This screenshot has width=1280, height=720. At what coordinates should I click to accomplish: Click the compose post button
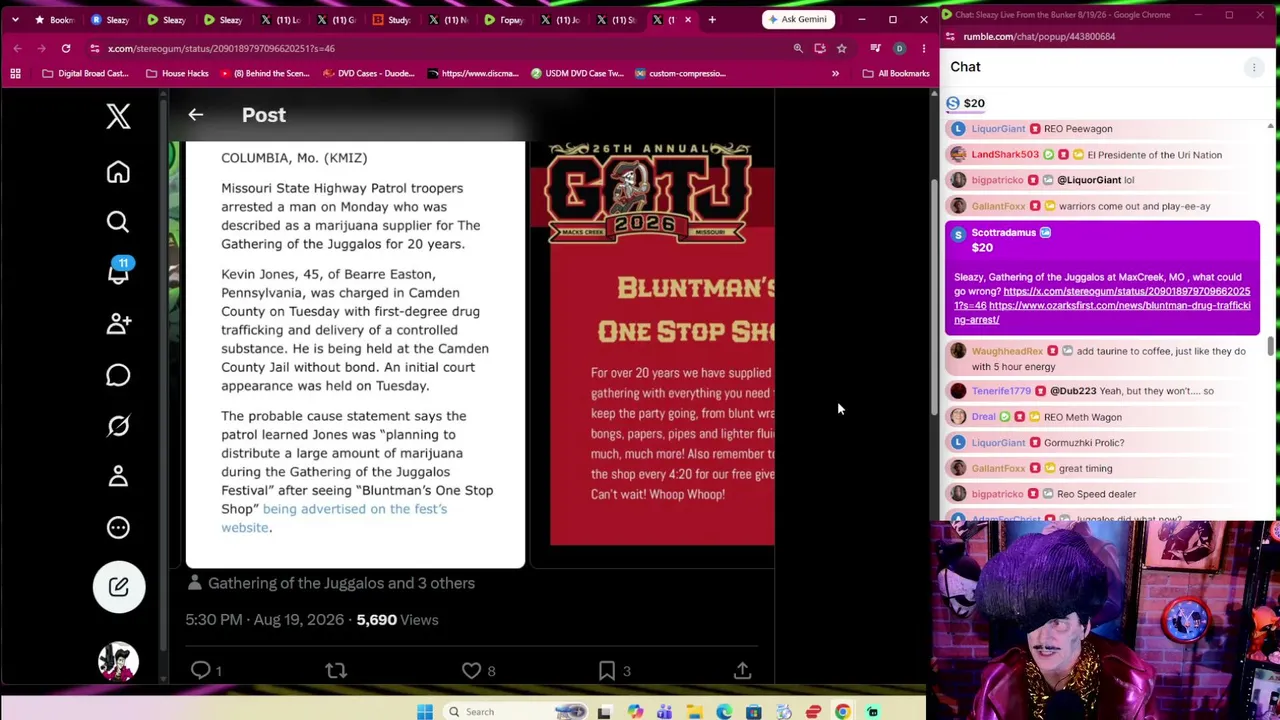tap(118, 587)
